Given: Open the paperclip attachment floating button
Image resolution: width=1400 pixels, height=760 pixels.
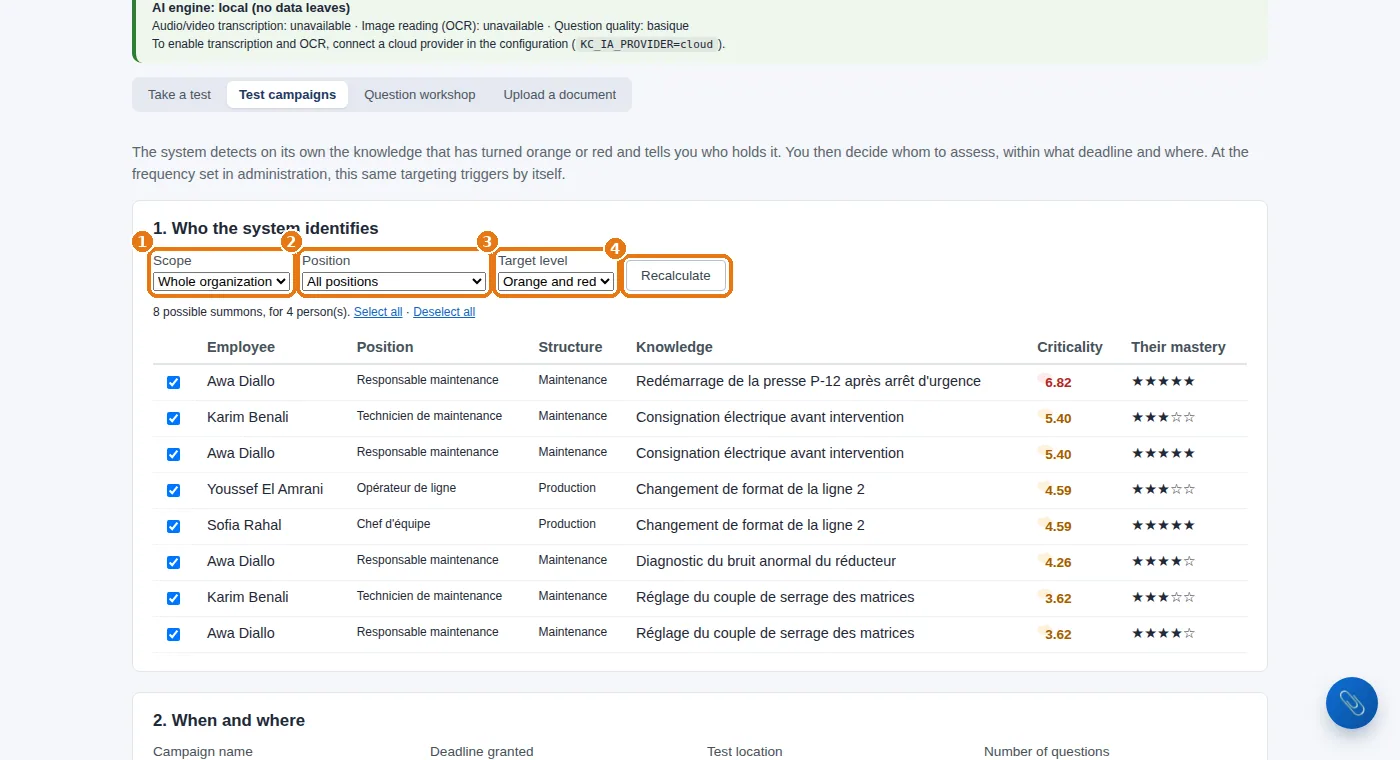Looking at the screenshot, I should pos(1351,702).
